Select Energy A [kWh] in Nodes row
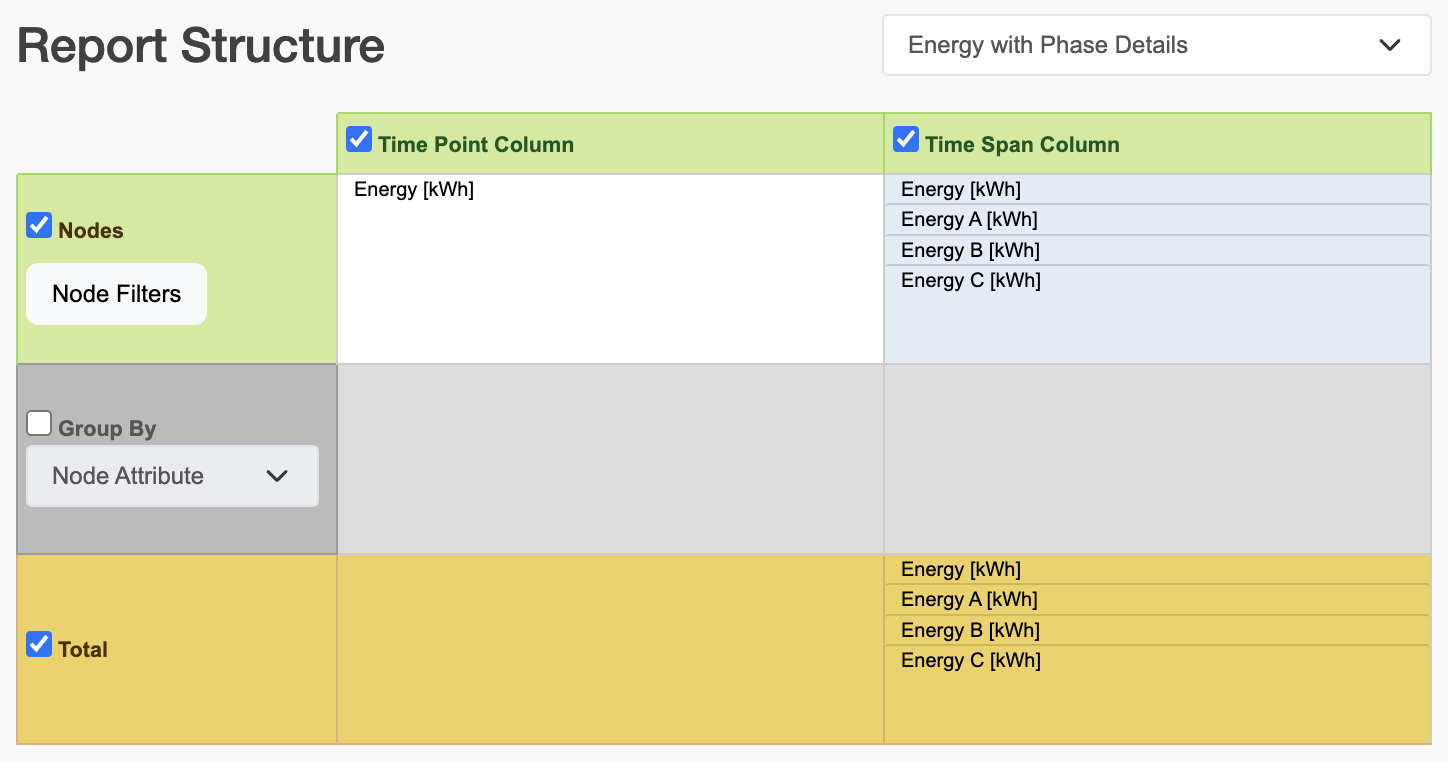Screen dimensions: 1448x762 tap(969, 219)
